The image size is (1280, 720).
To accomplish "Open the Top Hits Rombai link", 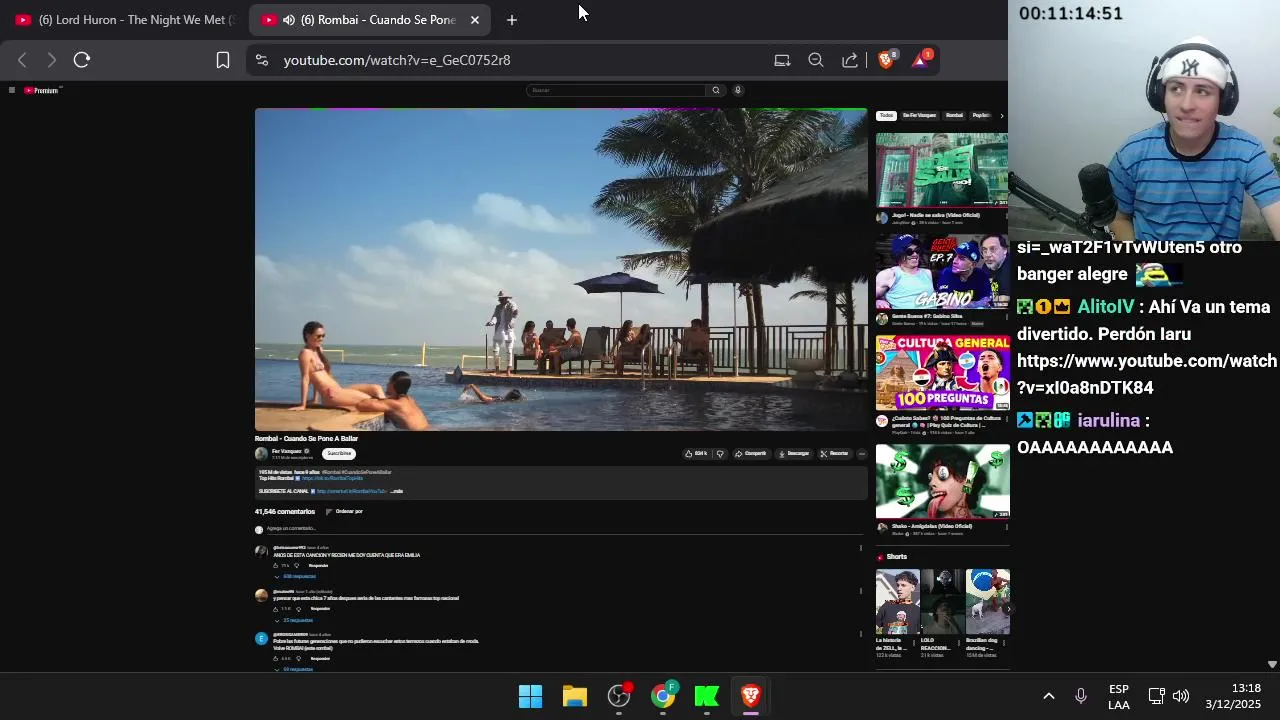I will pyautogui.click(x=333, y=478).
